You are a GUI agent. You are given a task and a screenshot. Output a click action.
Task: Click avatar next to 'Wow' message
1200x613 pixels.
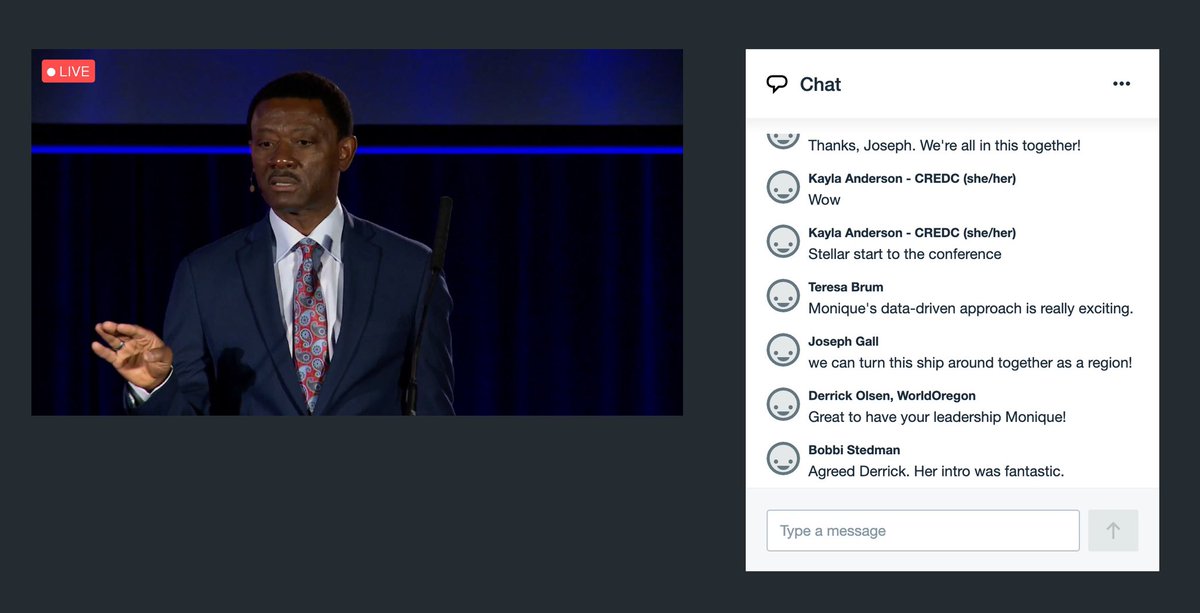coord(783,188)
